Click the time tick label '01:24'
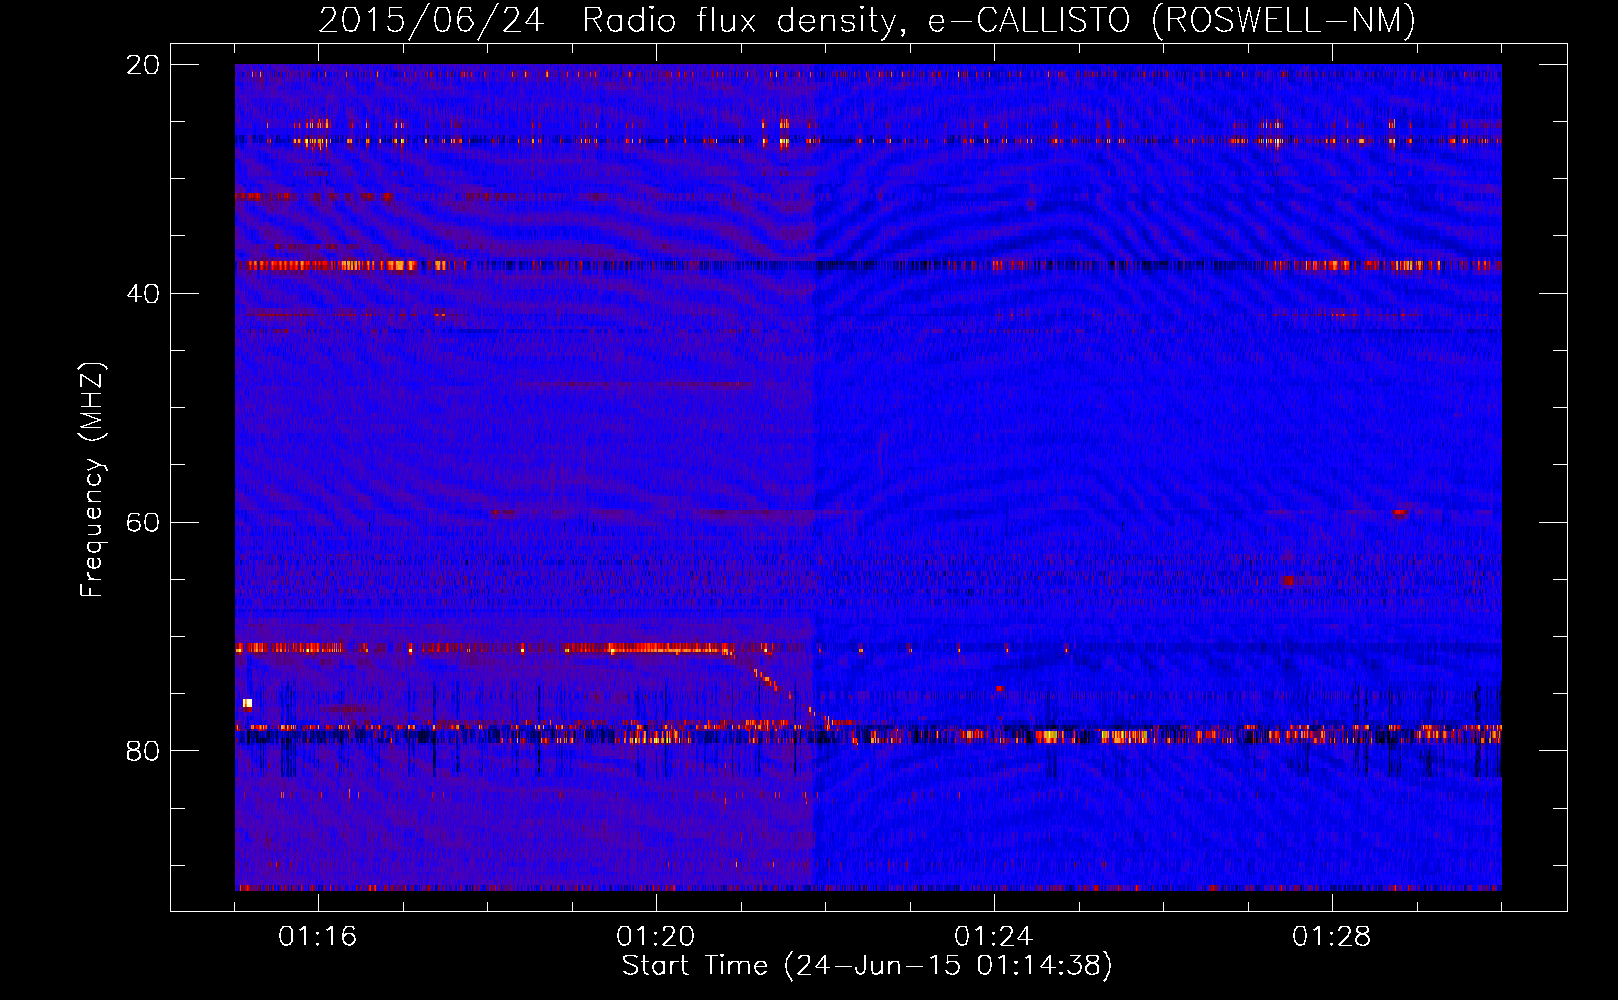The height and width of the screenshot is (1000, 1618). pos(994,937)
